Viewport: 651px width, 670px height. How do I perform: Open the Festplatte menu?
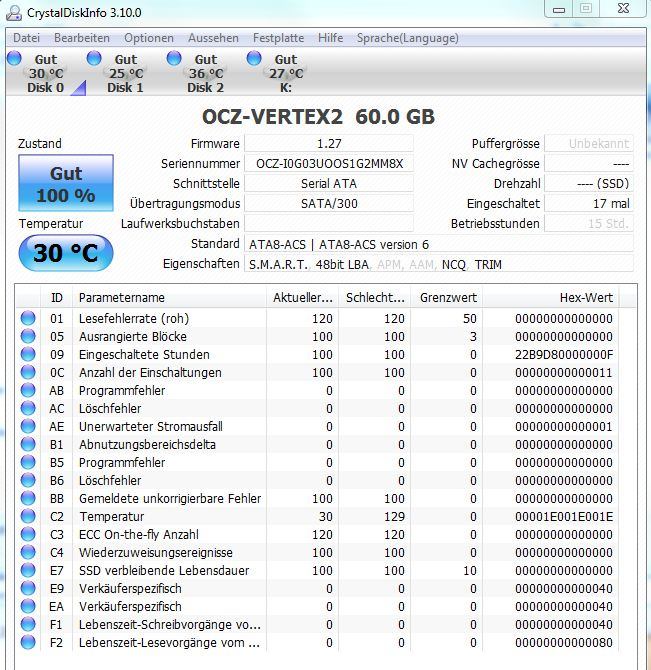[x=279, y=38]
